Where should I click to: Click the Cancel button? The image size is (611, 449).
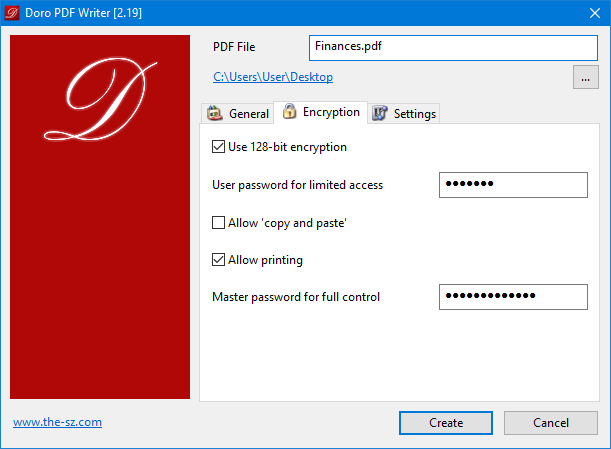pos(551,423)
